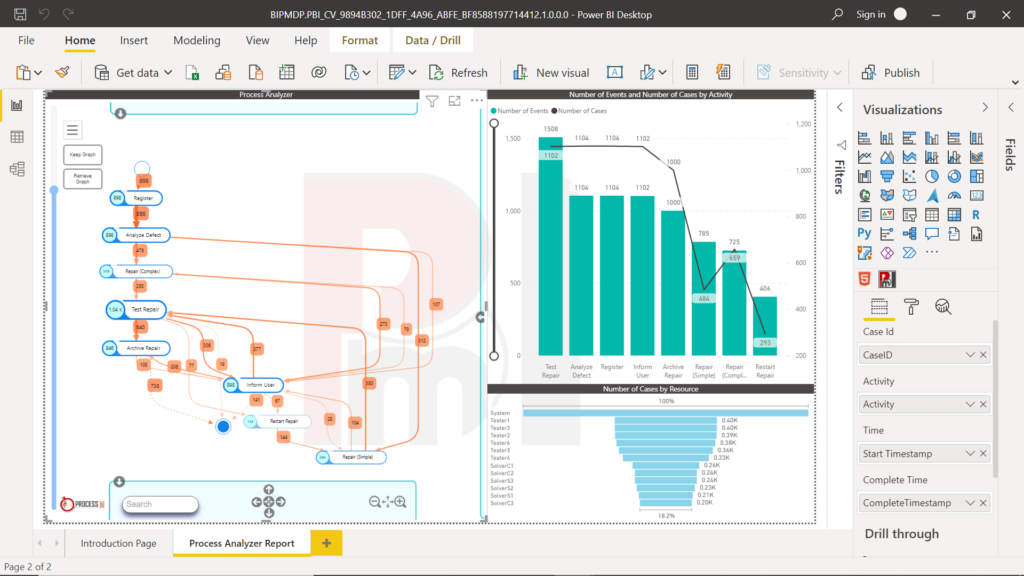
Task: Select the slicer visualization icon
Action: coord(910,214)
